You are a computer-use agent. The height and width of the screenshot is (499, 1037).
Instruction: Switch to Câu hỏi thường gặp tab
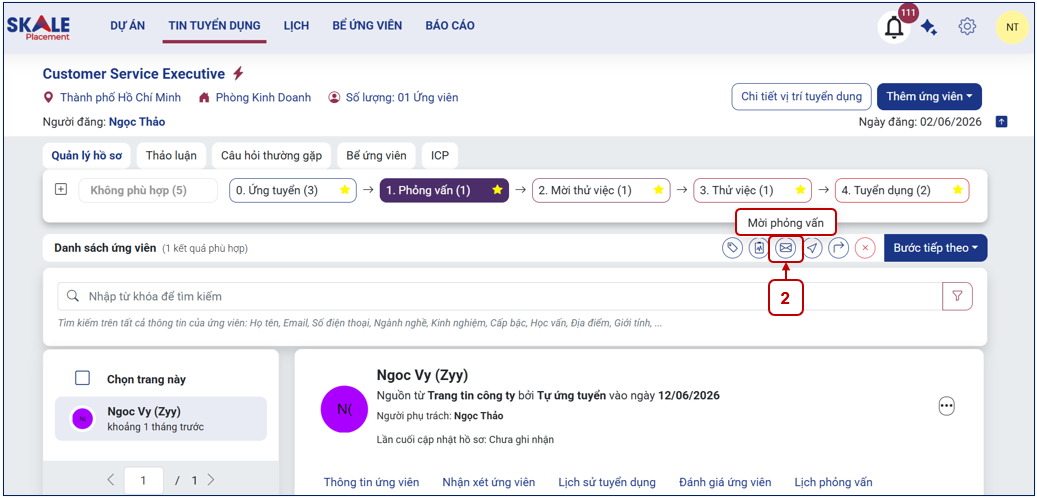point(271,156)
